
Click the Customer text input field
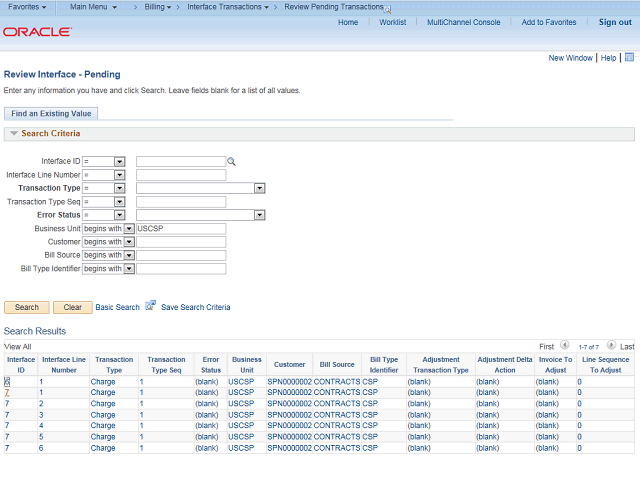(x=181, y=242)
